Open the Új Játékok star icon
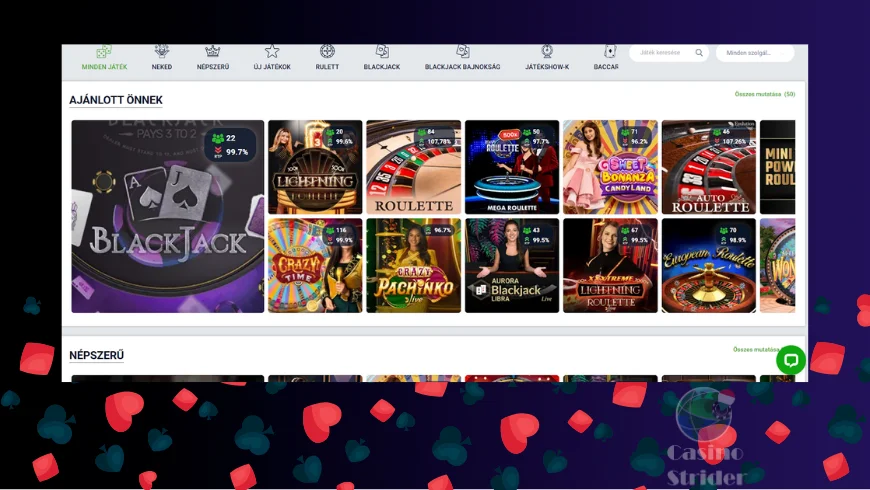 [272, 51]
